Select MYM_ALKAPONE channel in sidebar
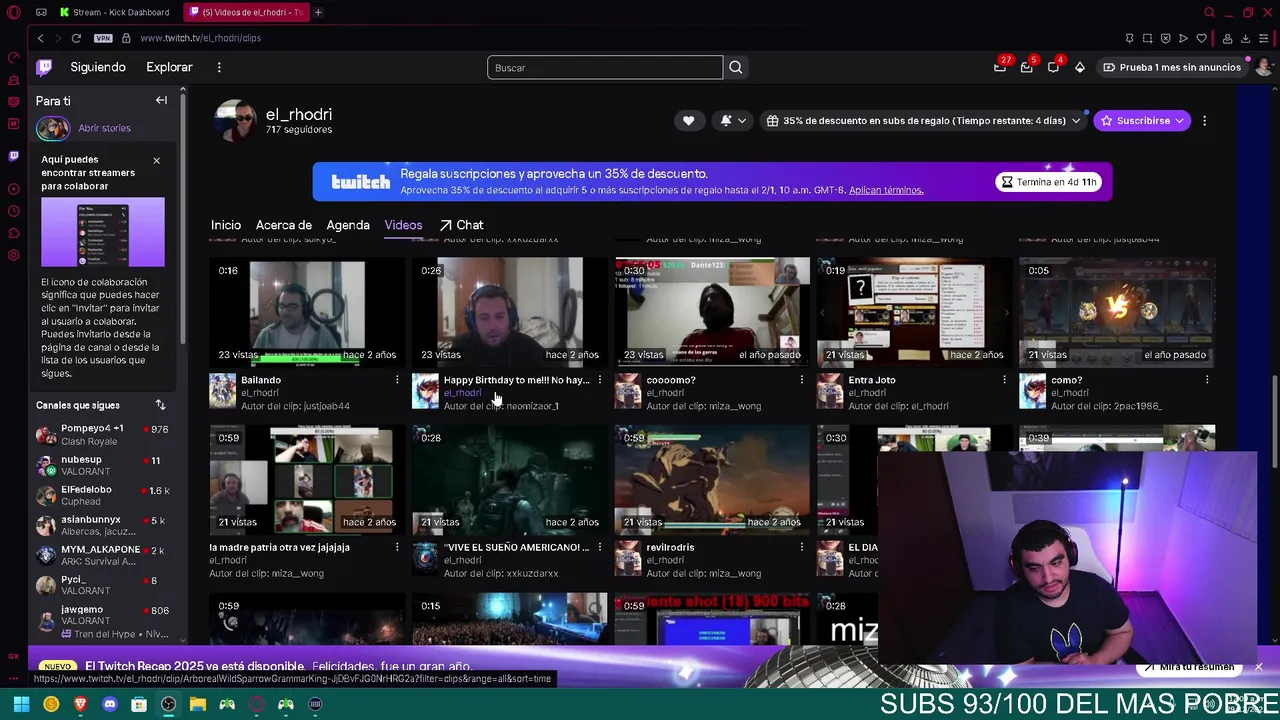Viewport: 1280px width, 720px height. click(102, 555)
